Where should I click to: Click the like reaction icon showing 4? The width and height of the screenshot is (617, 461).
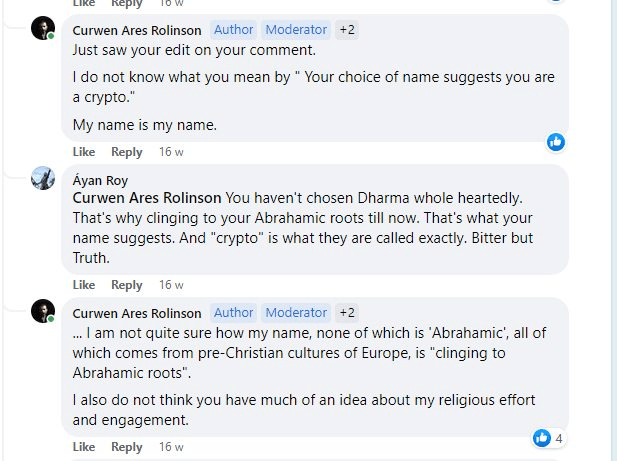pyautogui.click(x=542, y=438)
